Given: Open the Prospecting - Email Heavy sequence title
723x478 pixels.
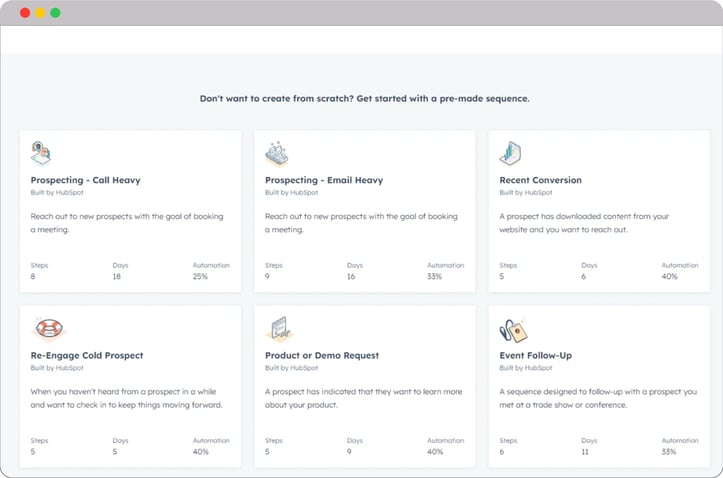Looking at the screenshot, I should (324, 180).
